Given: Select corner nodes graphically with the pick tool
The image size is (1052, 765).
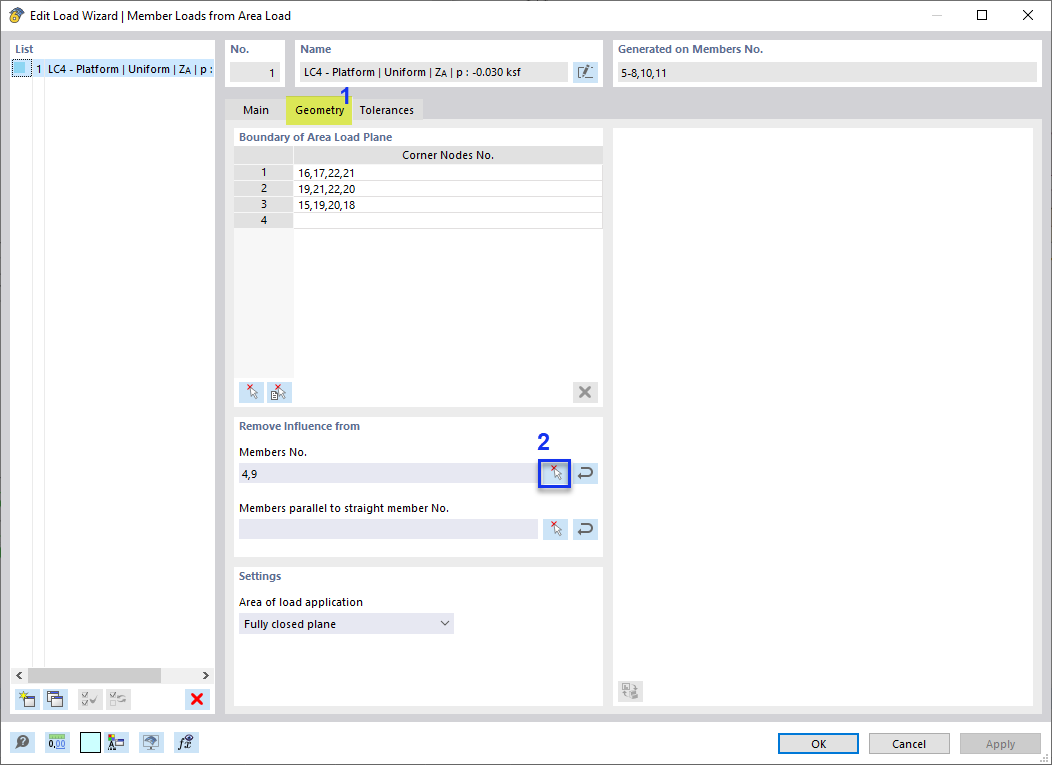Looking at the screenshot, I should tap(251, 392).
